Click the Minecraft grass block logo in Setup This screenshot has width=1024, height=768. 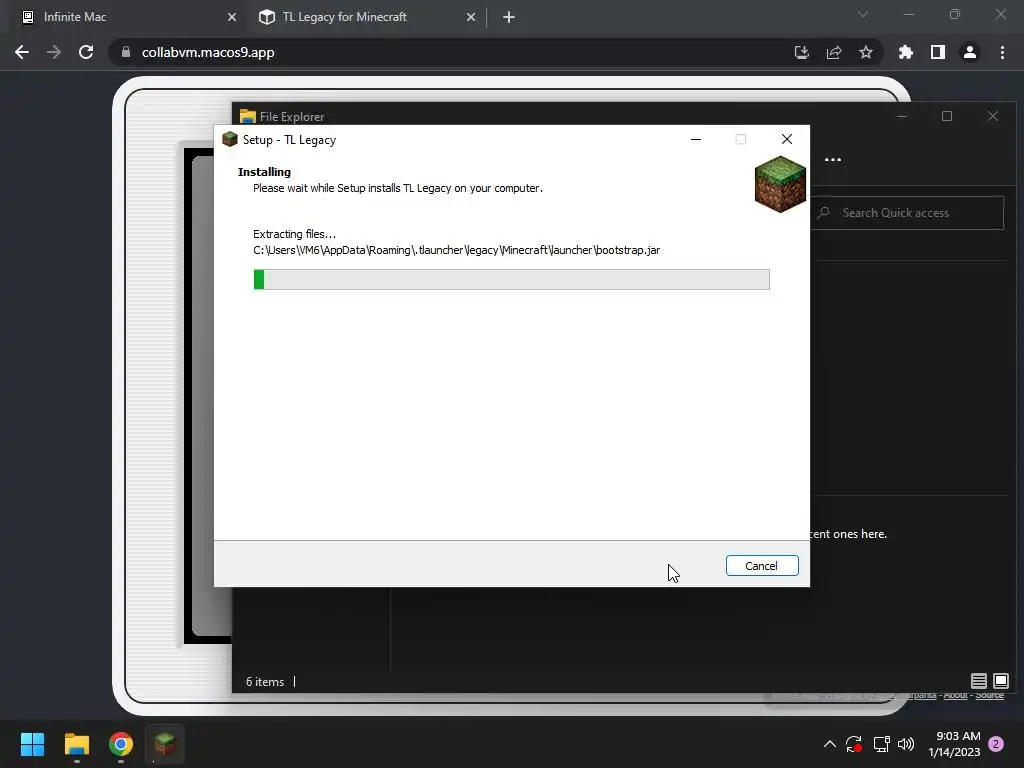click(x=780, y=184)
